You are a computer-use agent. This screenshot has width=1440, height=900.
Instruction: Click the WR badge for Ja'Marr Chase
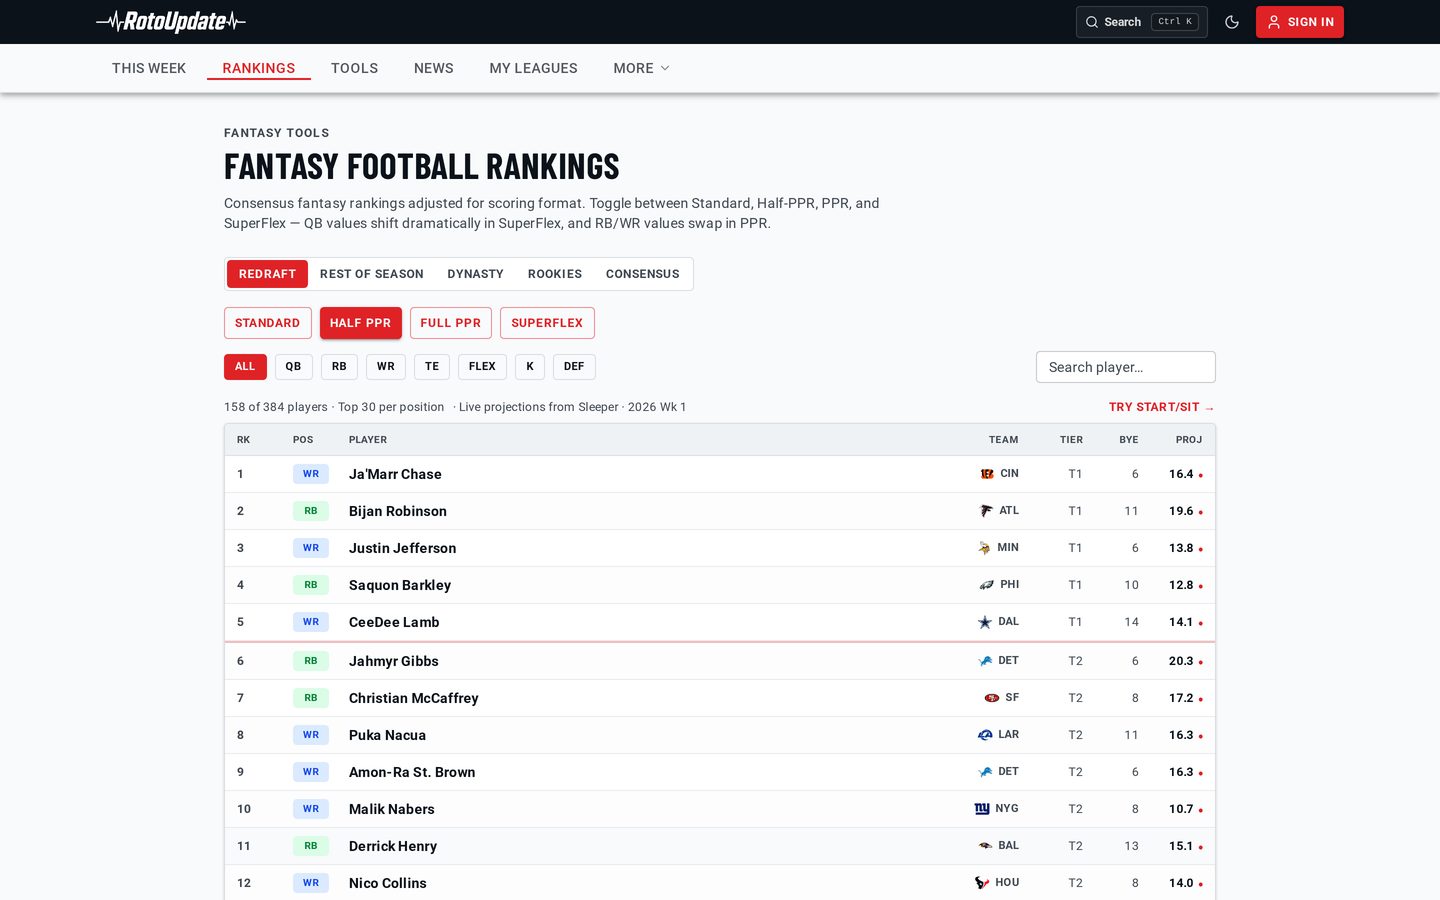pos(311,474)
